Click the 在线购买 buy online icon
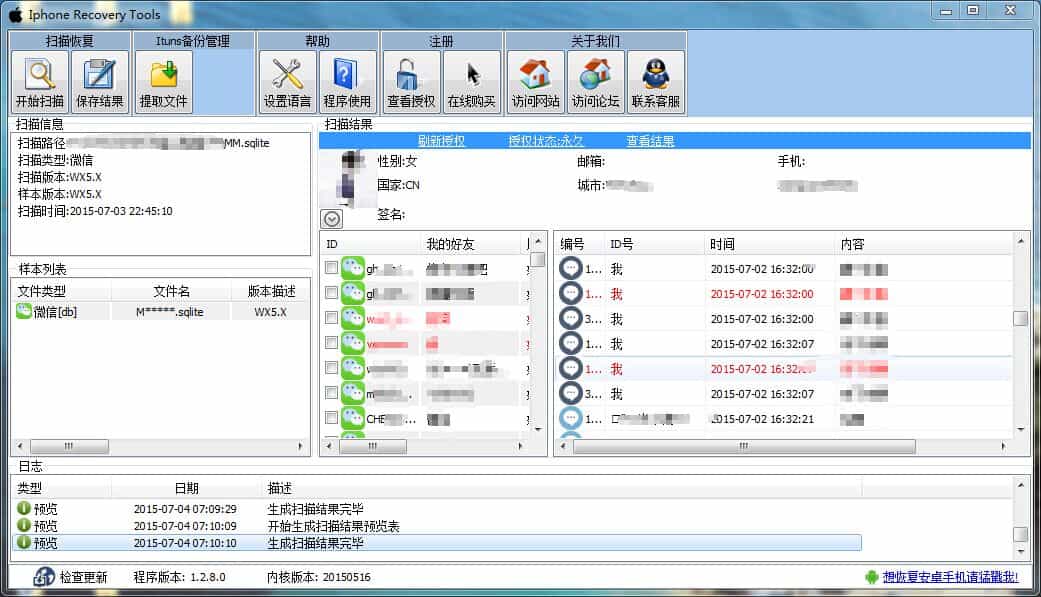1041x597 pixels. [x=471, y=82]
